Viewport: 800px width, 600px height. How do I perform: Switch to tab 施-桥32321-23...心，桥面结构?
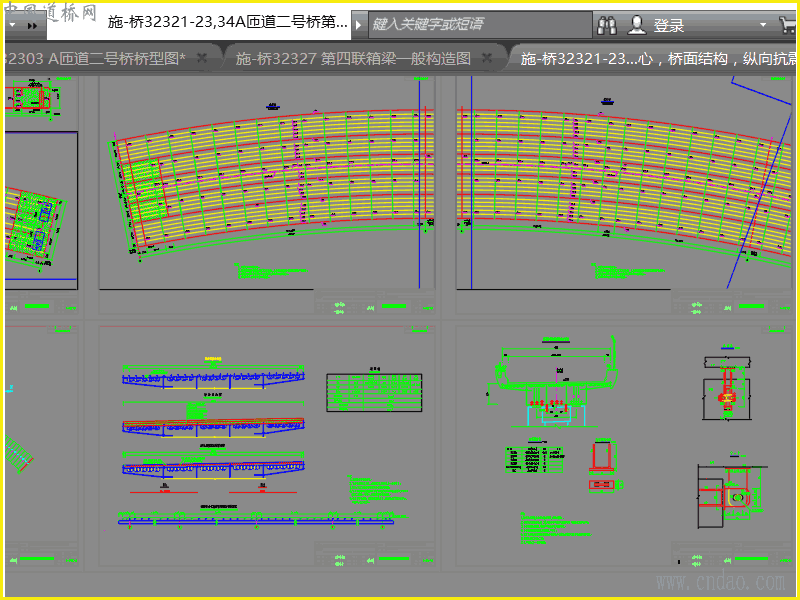[658, 59]
